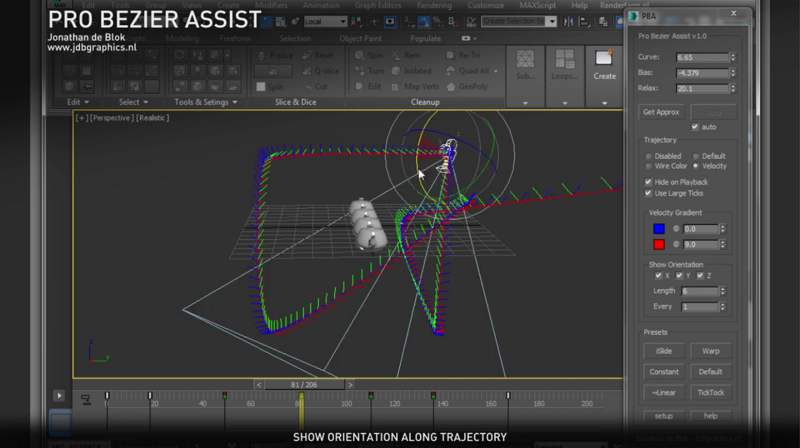This screenshot has width=800, height=448.
Task: Click the ribbon minimize toggle icon after Populate
Action: tap(468, 38)
